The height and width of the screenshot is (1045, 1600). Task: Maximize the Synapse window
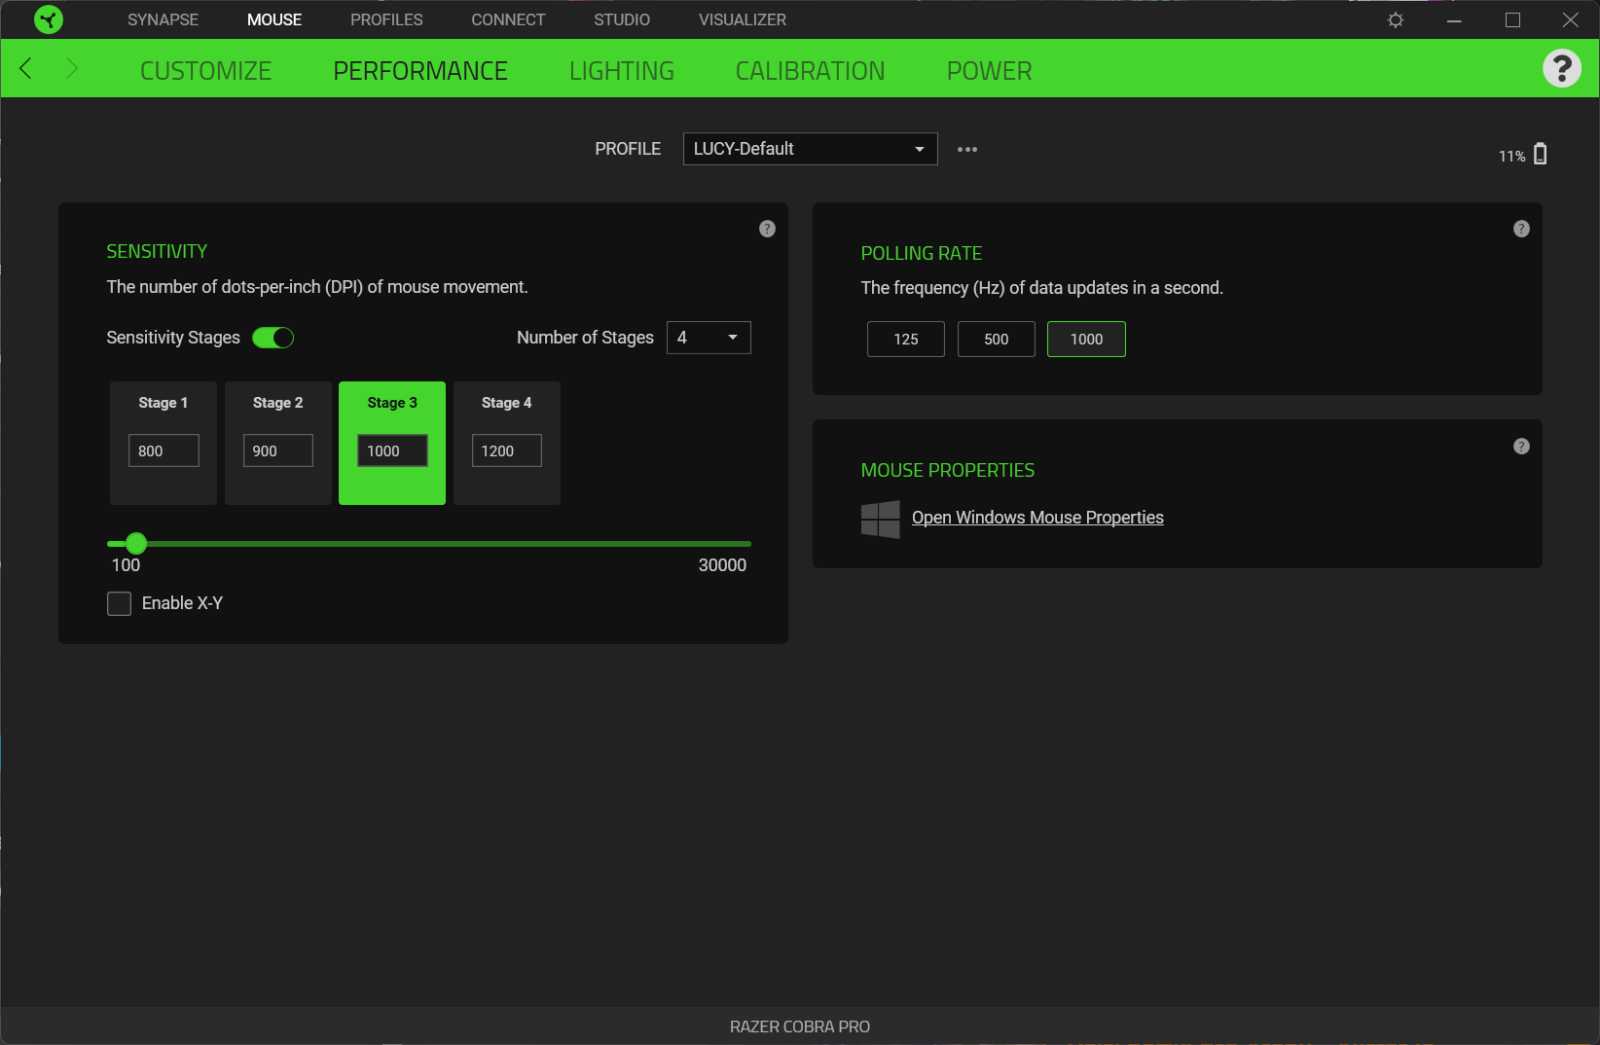click(x=1512, y=20)
